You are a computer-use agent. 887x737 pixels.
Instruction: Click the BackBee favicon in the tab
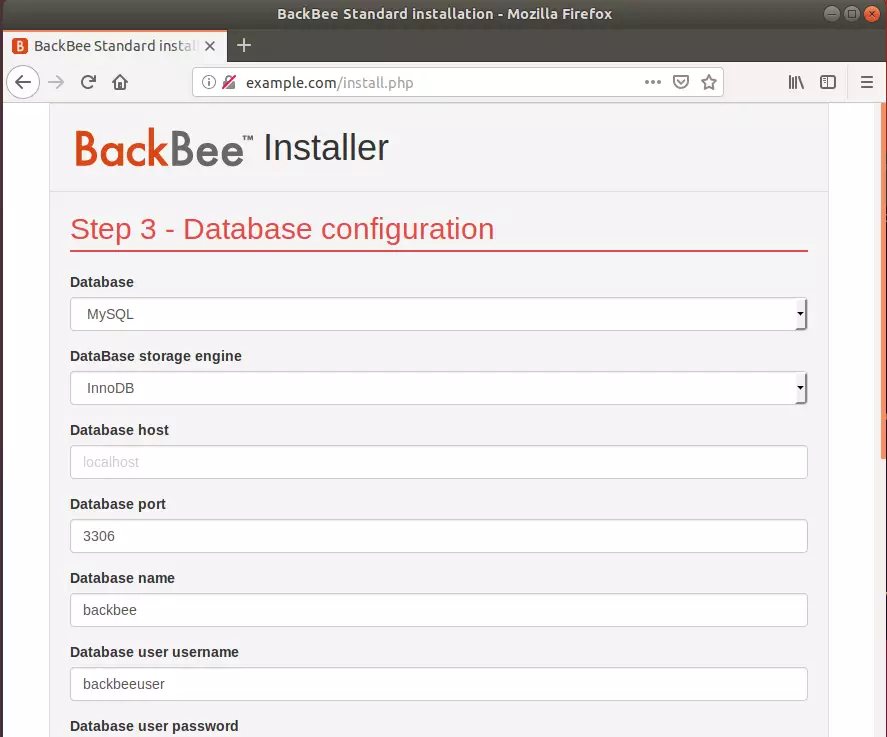coord(20,46)
